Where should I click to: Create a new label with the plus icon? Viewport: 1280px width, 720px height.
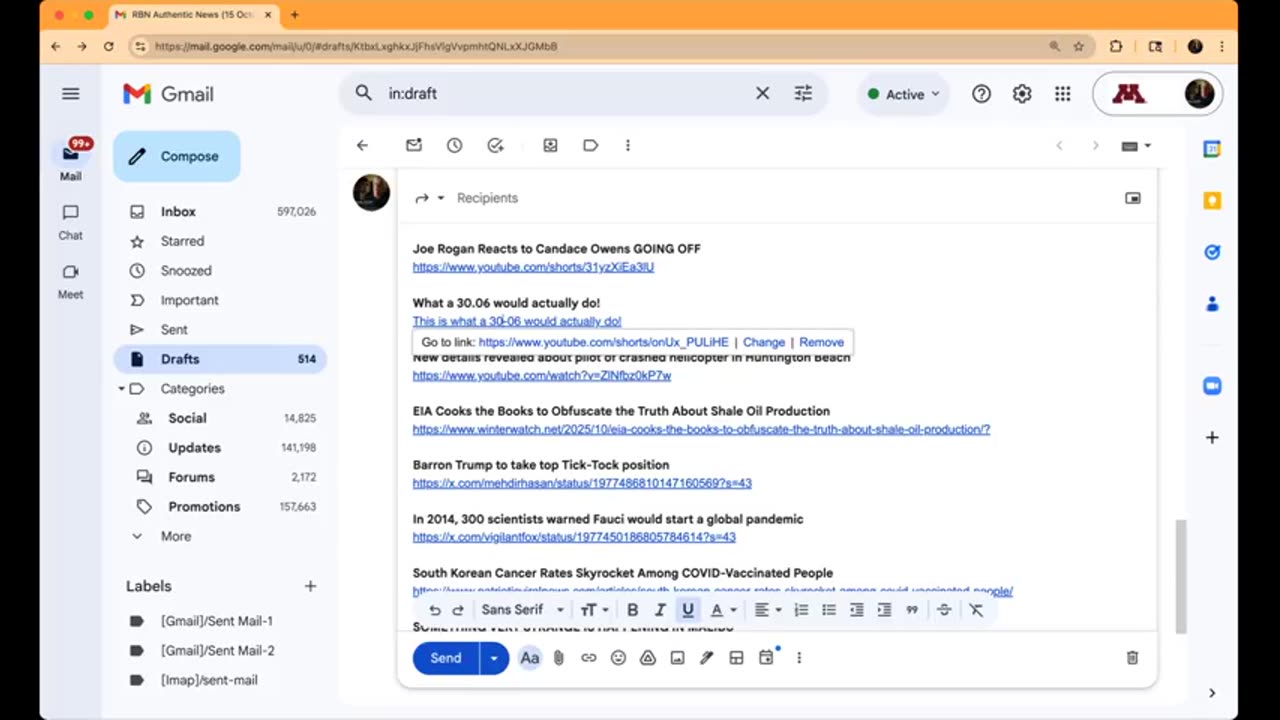tap(310, 586)
